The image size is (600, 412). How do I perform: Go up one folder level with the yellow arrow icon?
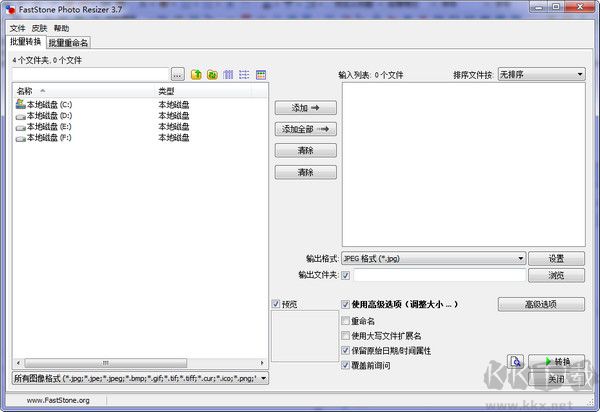196,75
